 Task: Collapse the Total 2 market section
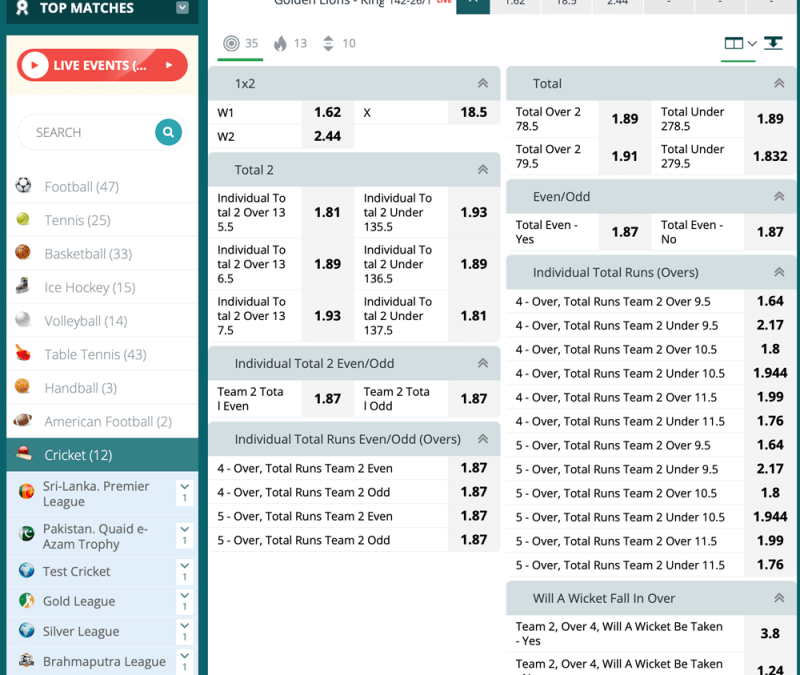(x=483, y=169)
